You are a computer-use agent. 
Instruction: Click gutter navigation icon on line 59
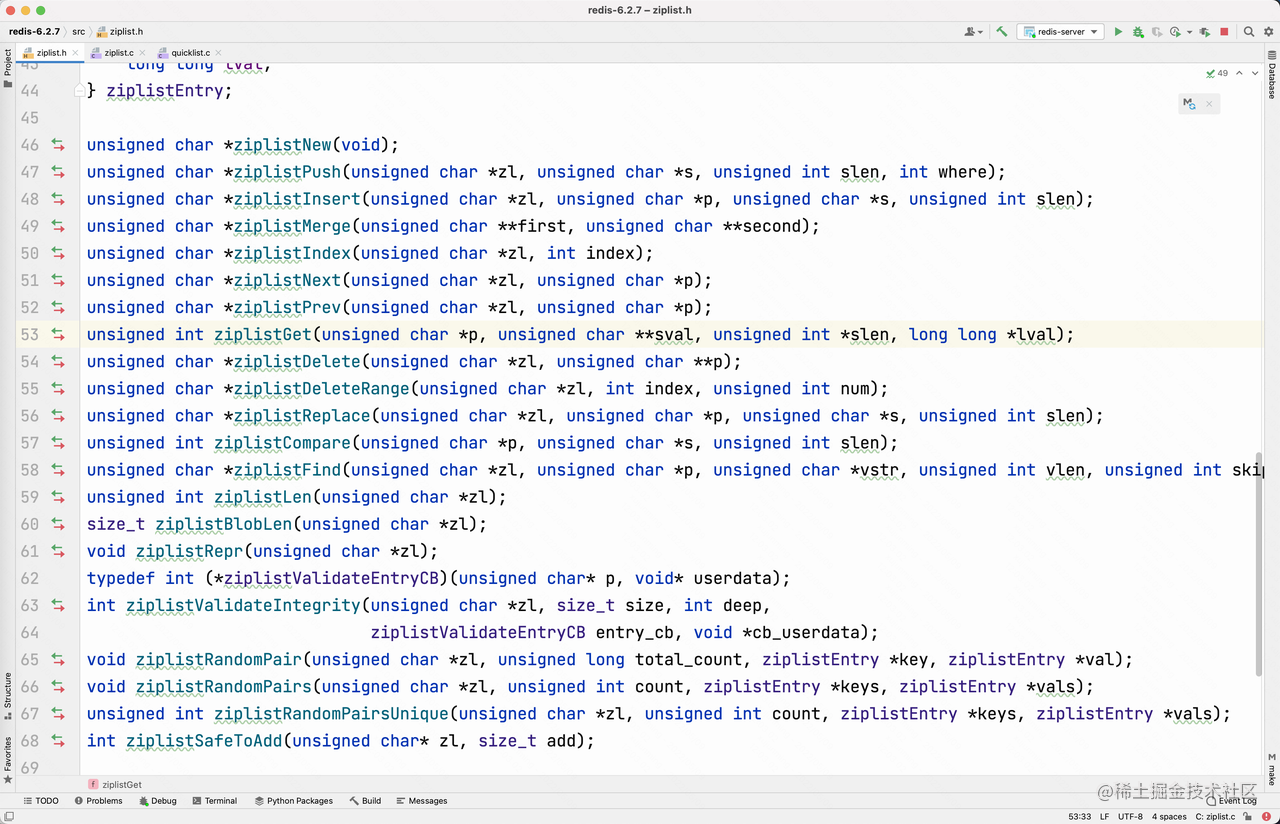(58, 497)
